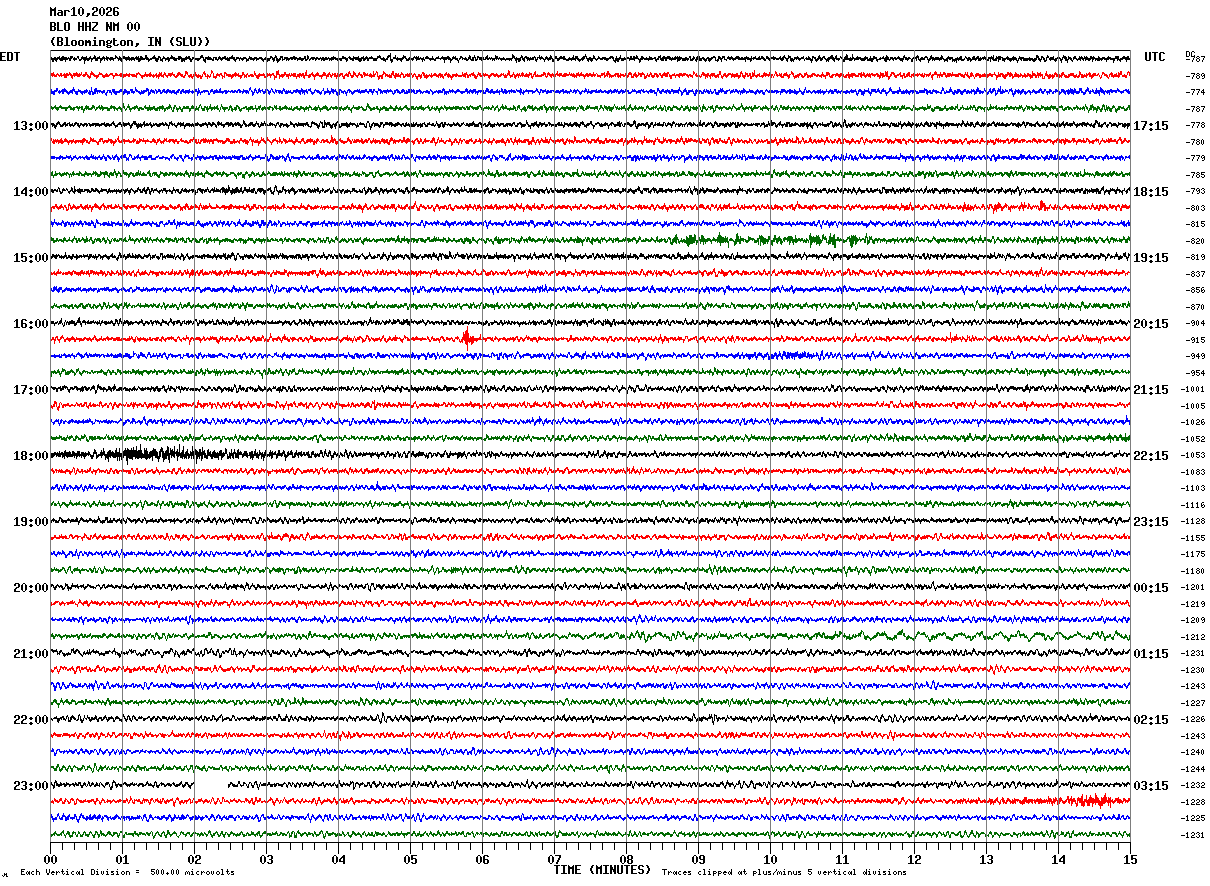1210x886 pixels.
Task: Click the 'Traces clipped at plus/minus 5 vertical divisions' note
Action: tap(784, 872)
